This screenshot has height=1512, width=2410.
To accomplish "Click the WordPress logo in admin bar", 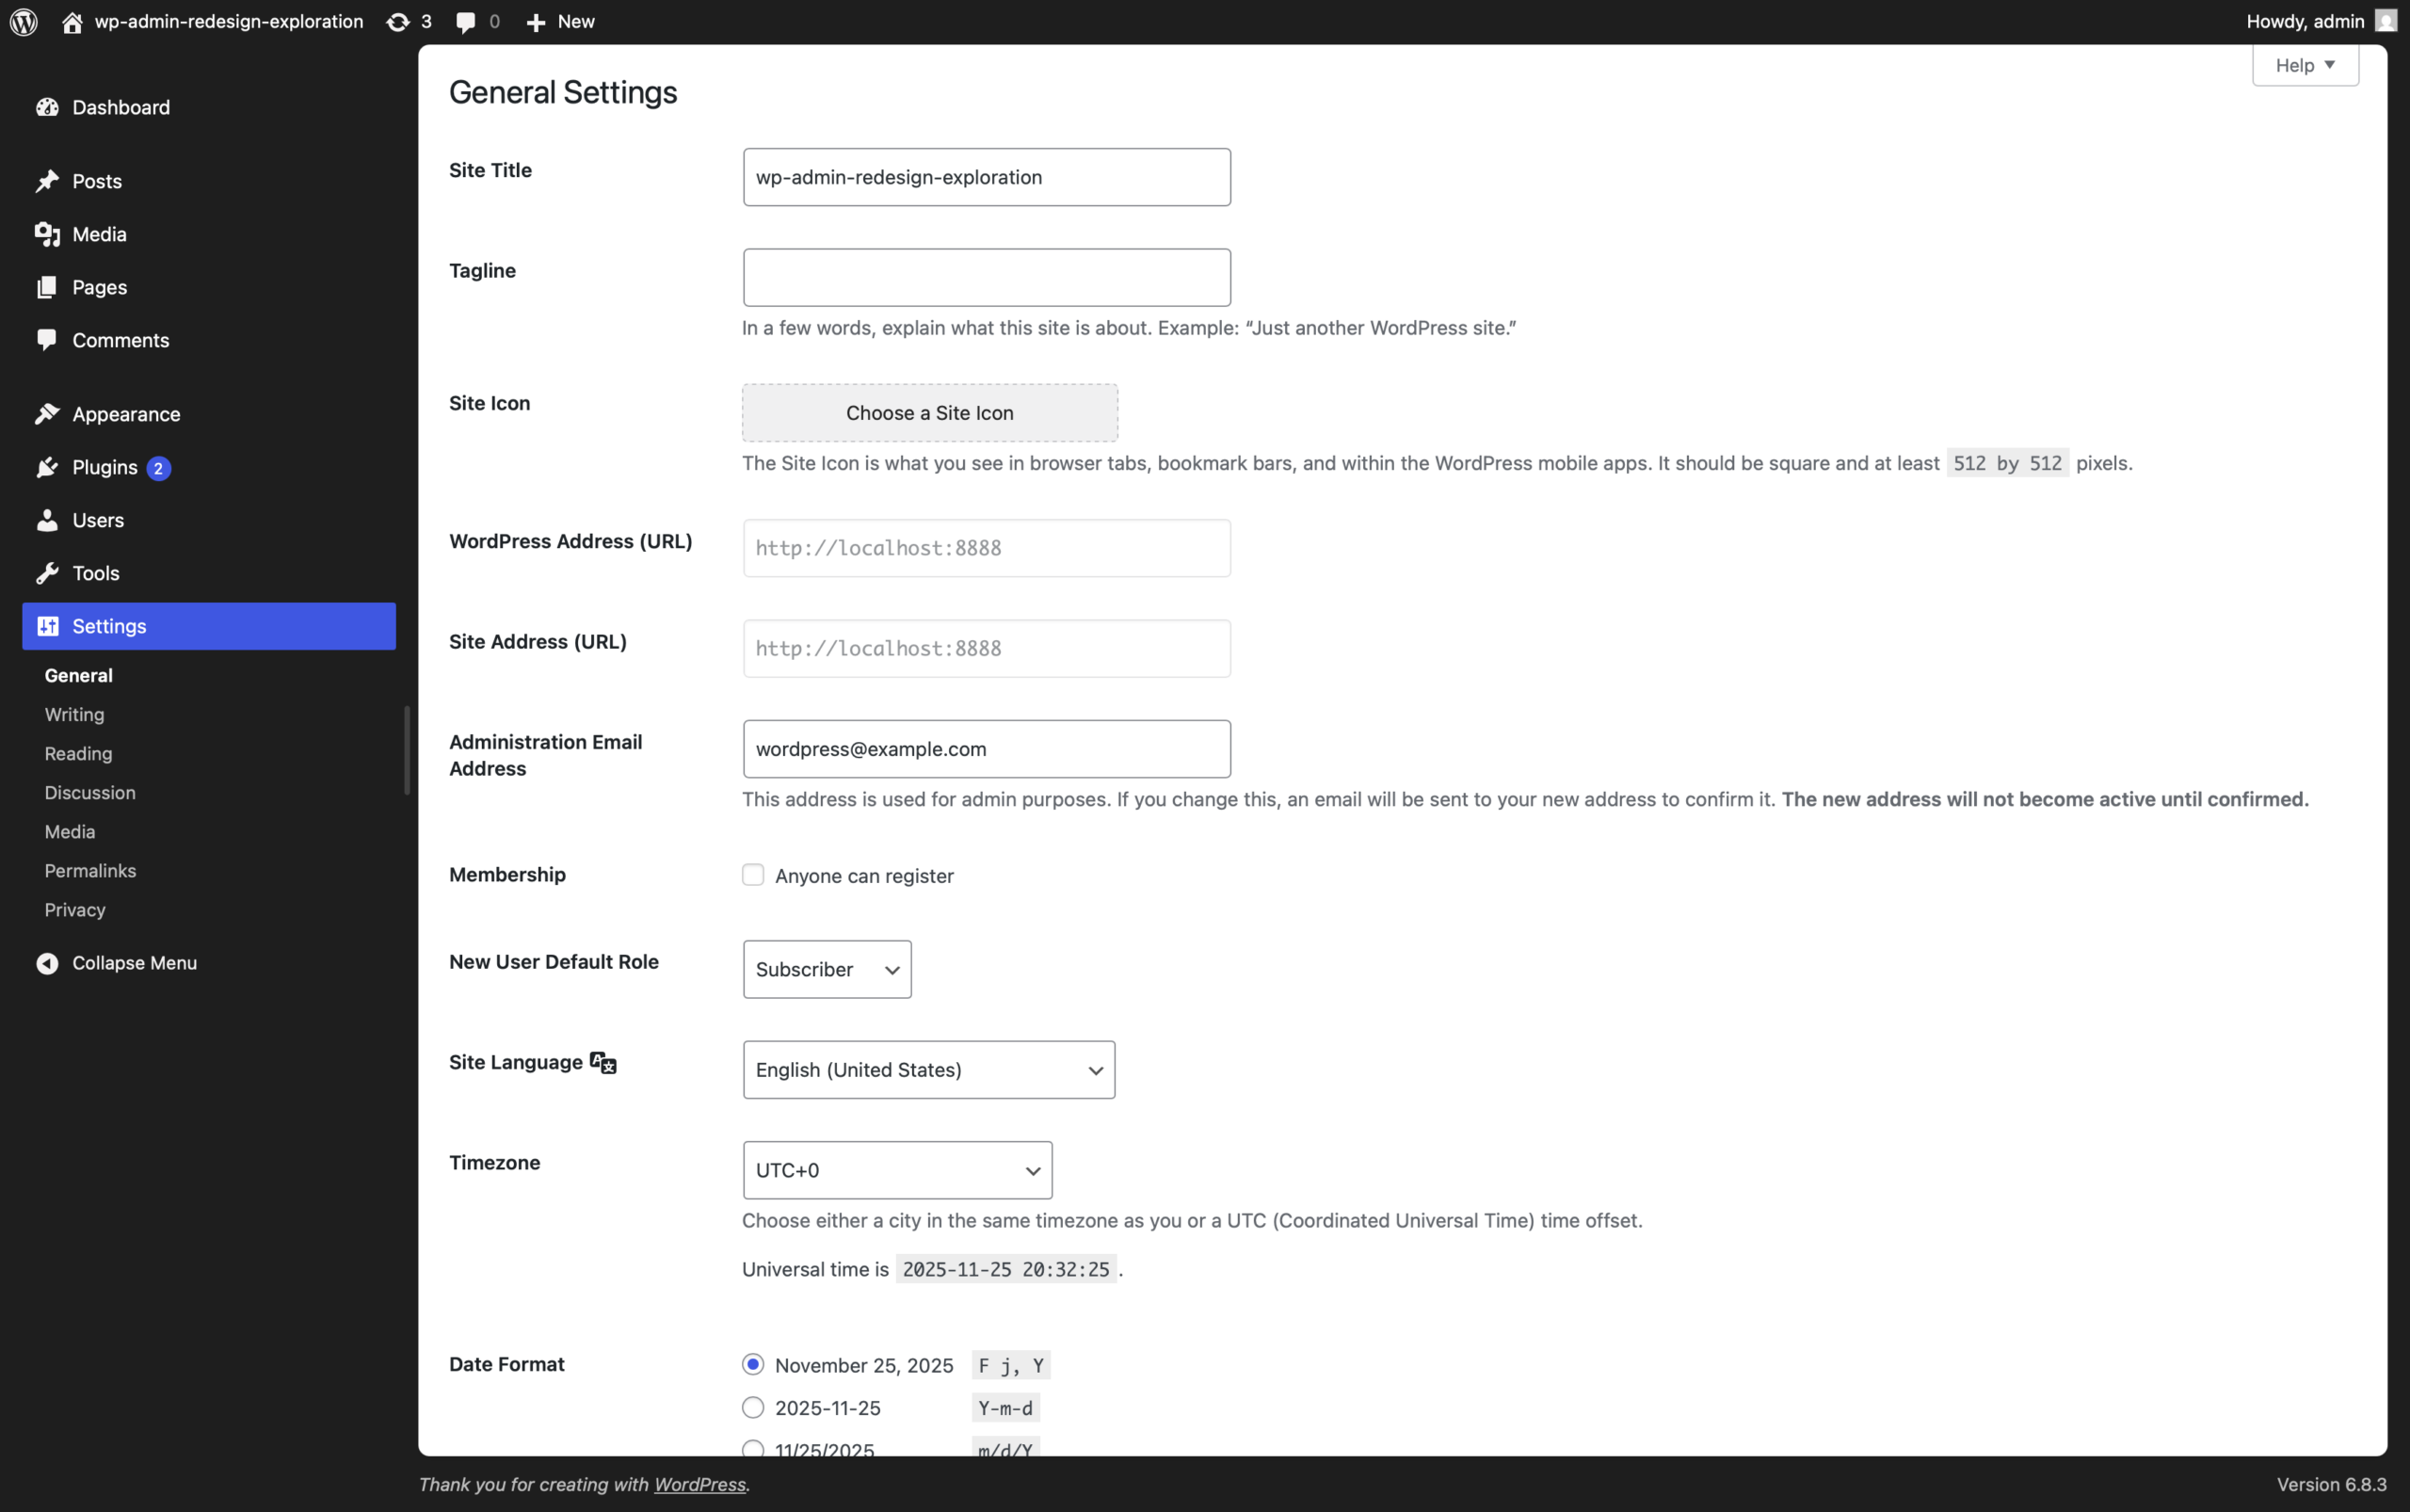I will pyautogui.click(x=24, y=21).
